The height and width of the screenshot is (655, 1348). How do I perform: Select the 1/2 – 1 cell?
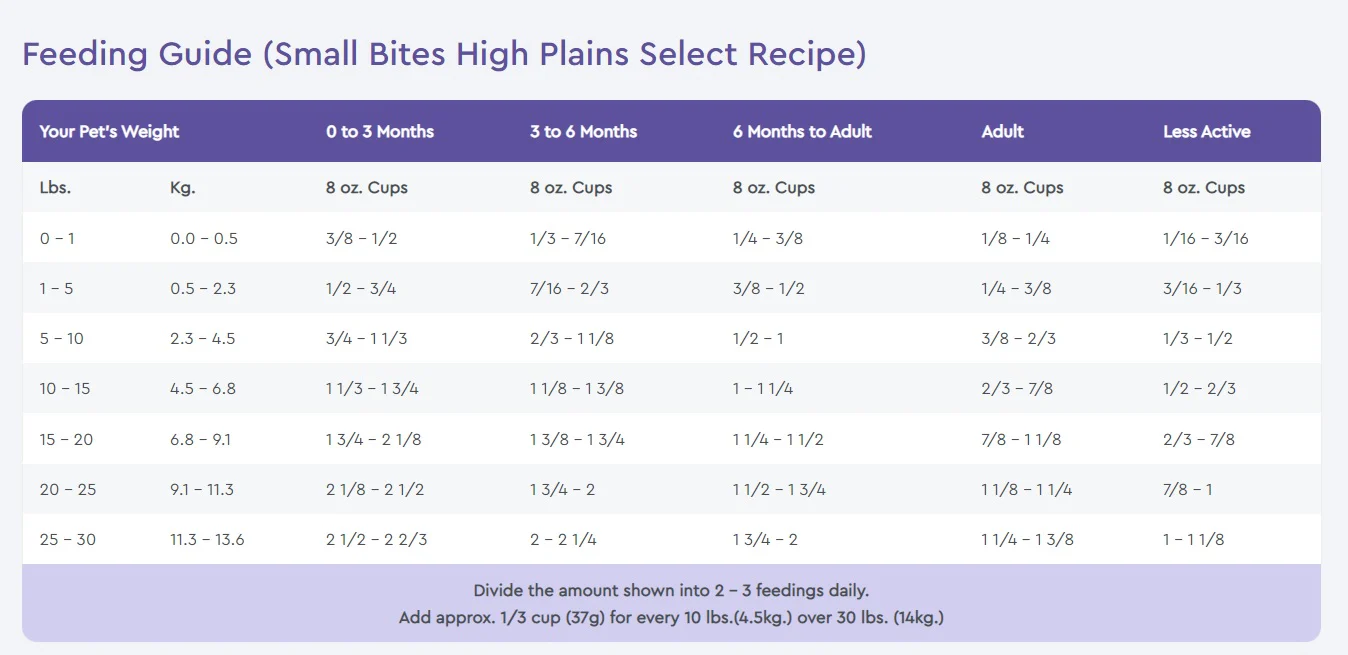point(758,339)
